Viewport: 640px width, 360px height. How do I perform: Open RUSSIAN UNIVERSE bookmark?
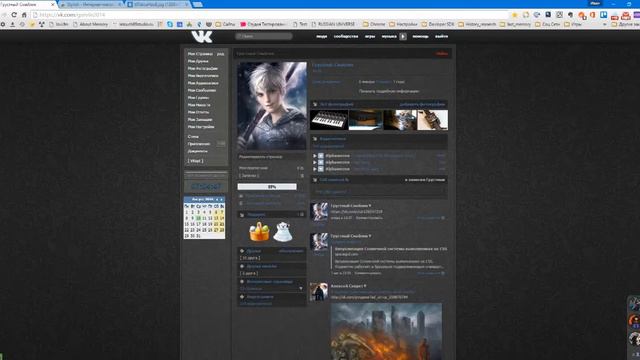pos(333,24)
